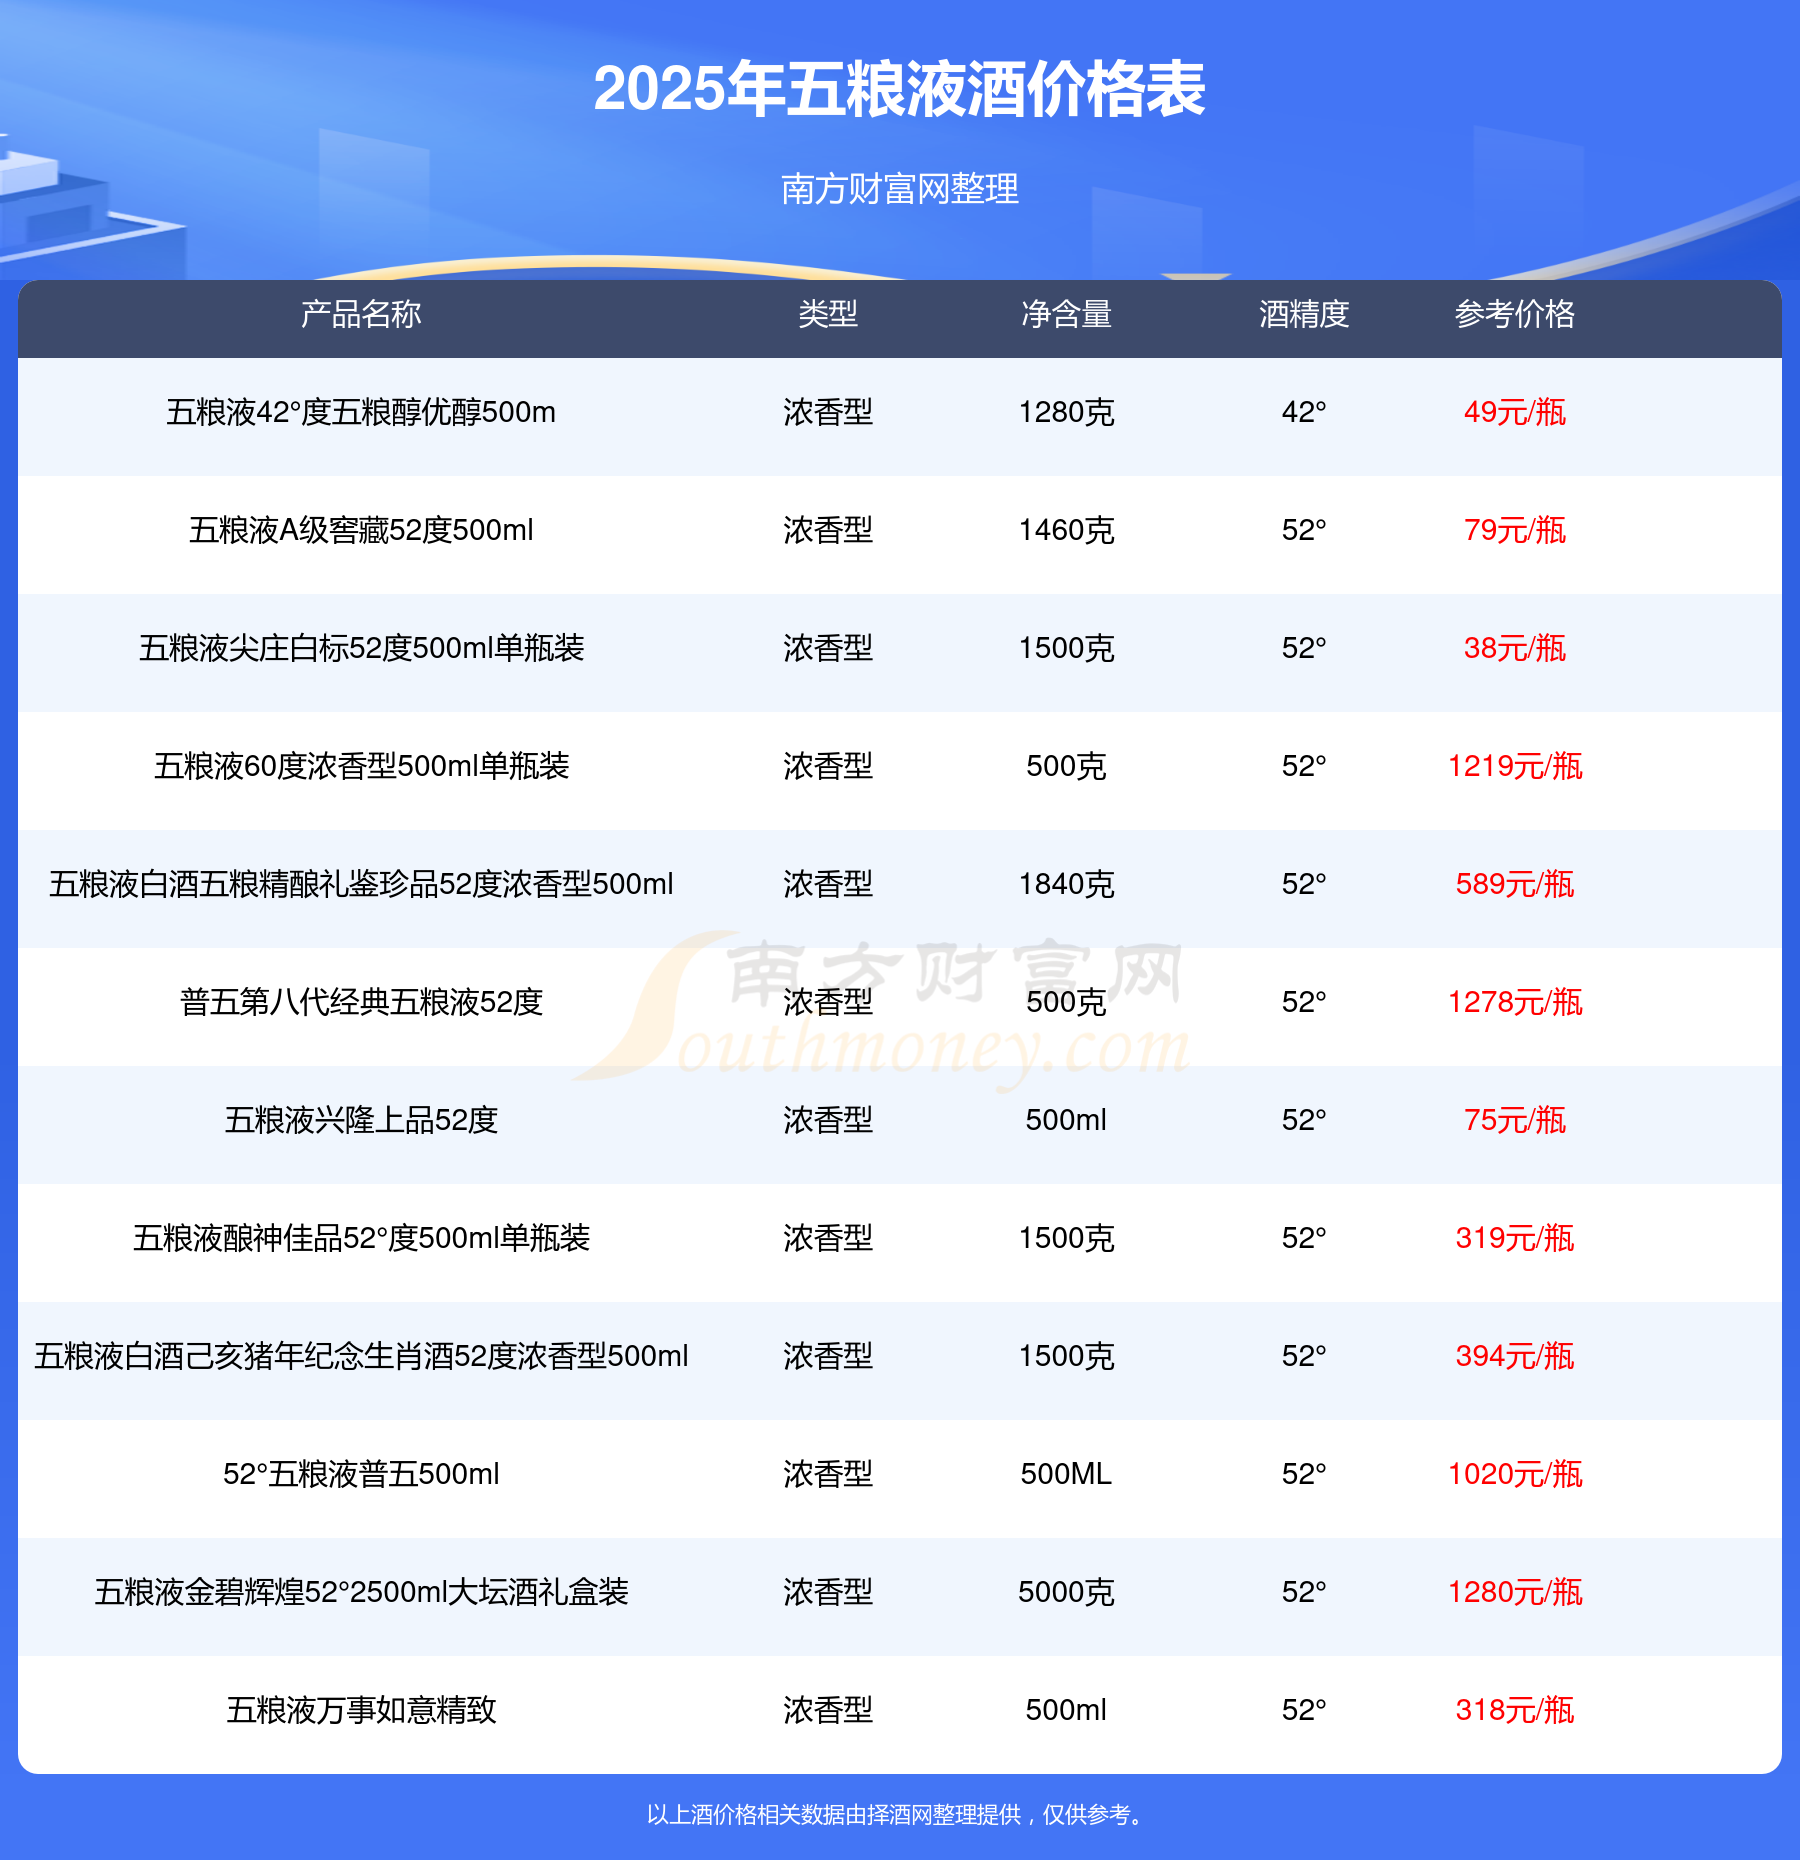Select product name "五粮液42°度五粮醇优醇500m"
This screenshot has width=1800, height=1860.
[361, 412]
